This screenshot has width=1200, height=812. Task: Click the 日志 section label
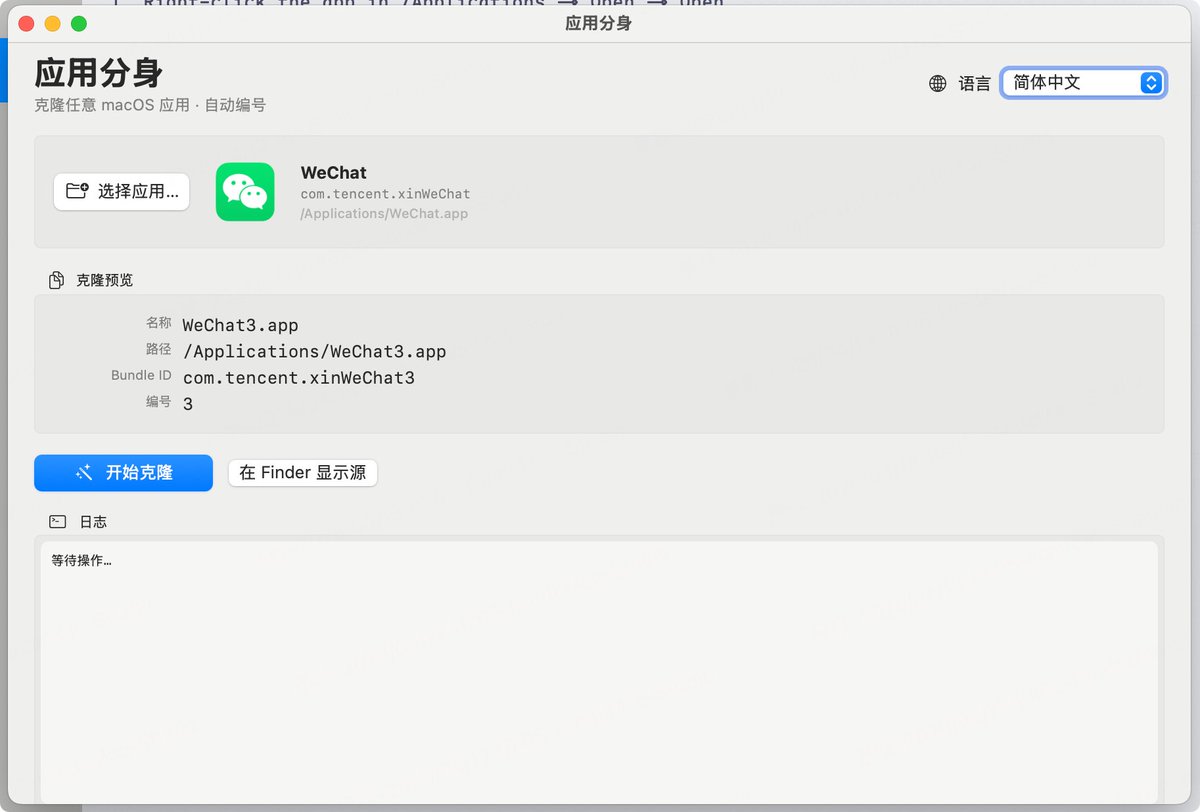click(93, 522)
